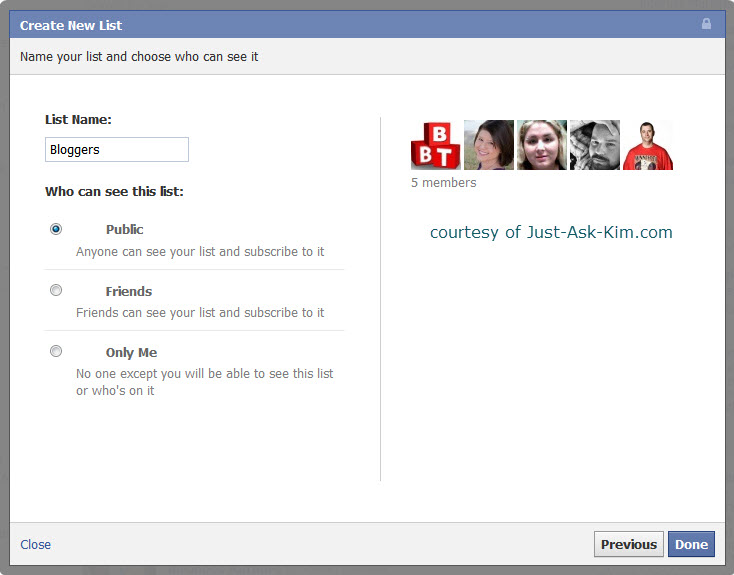
Task: Click 'Friends can see your list' description
Action: click(200, 312)
